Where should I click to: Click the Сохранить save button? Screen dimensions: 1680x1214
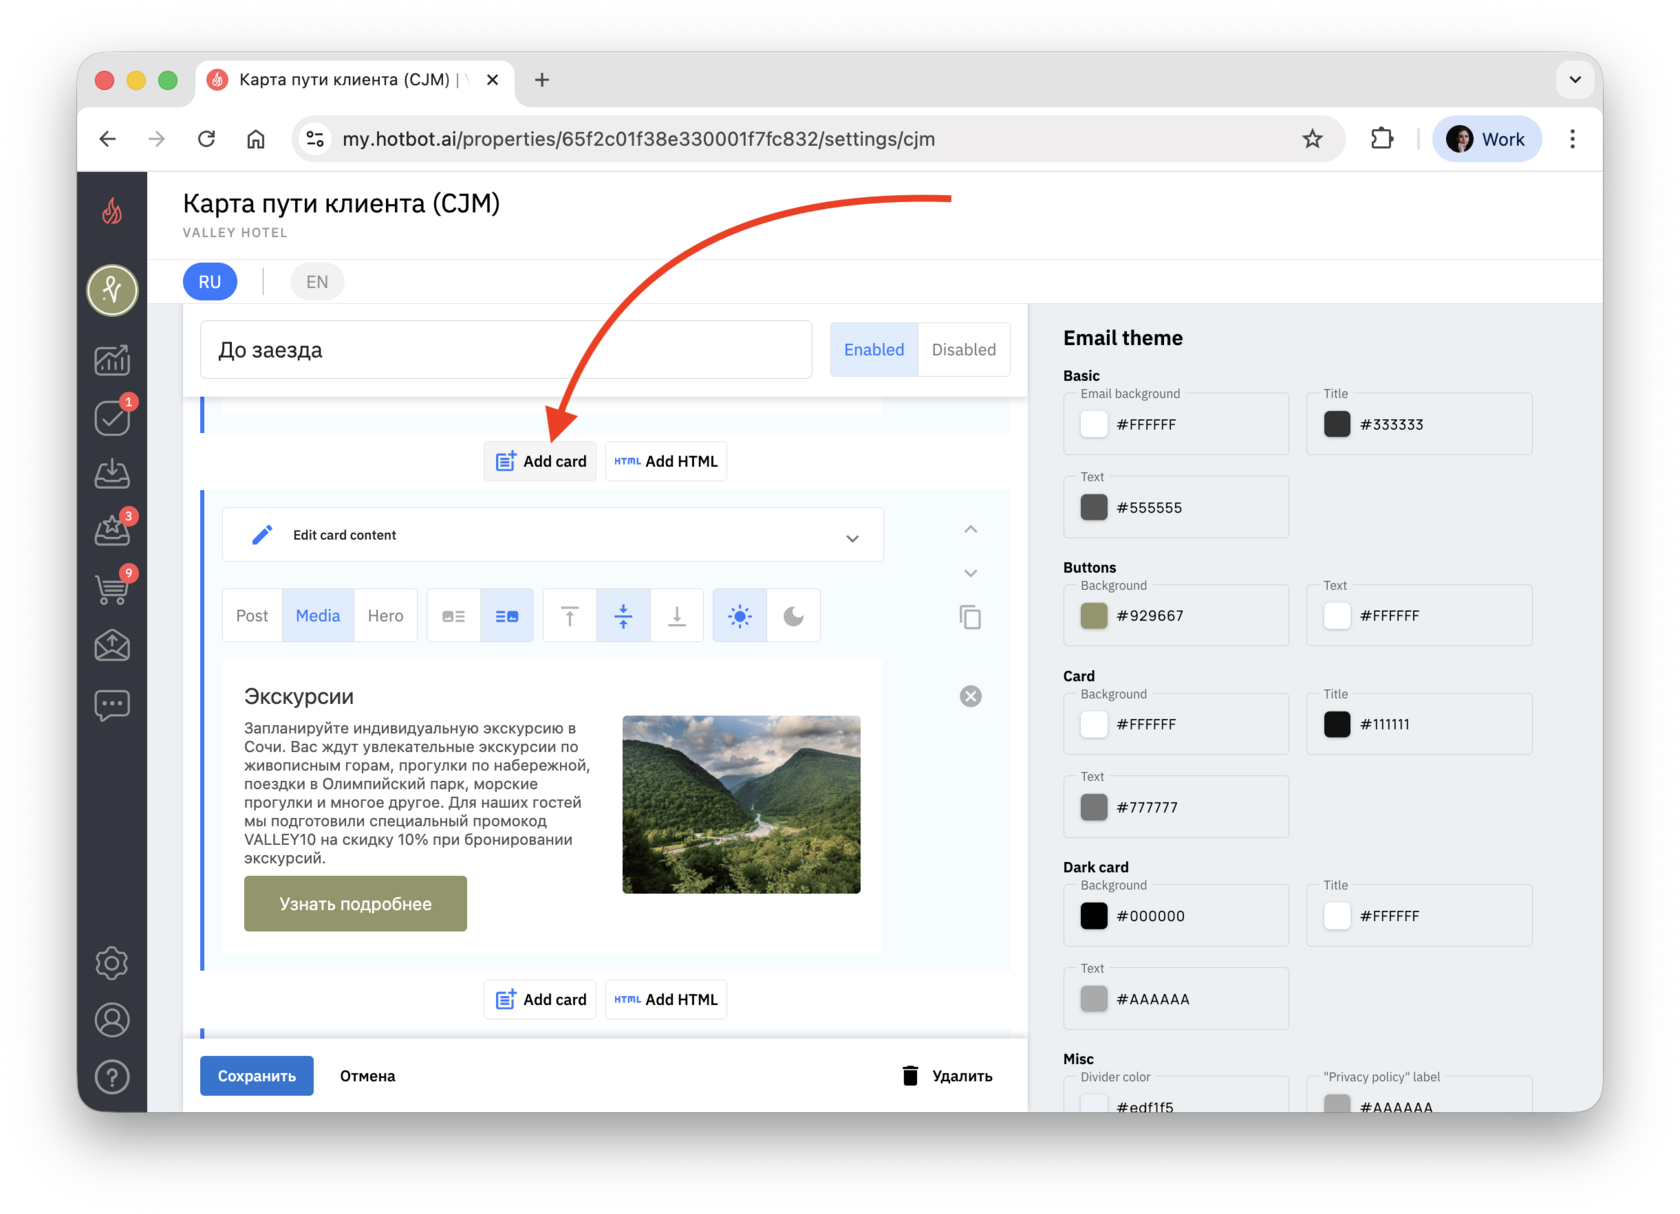(x=257, y=1076)
